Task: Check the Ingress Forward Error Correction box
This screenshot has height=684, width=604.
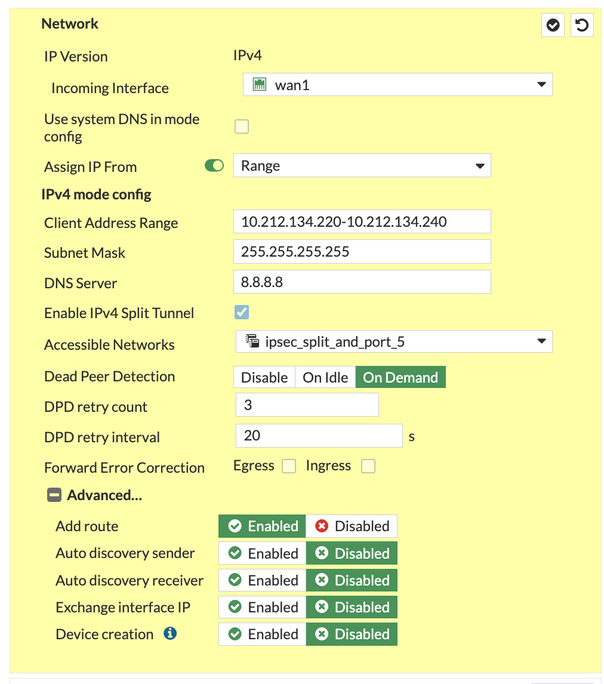Action: (x=368, y=466)
